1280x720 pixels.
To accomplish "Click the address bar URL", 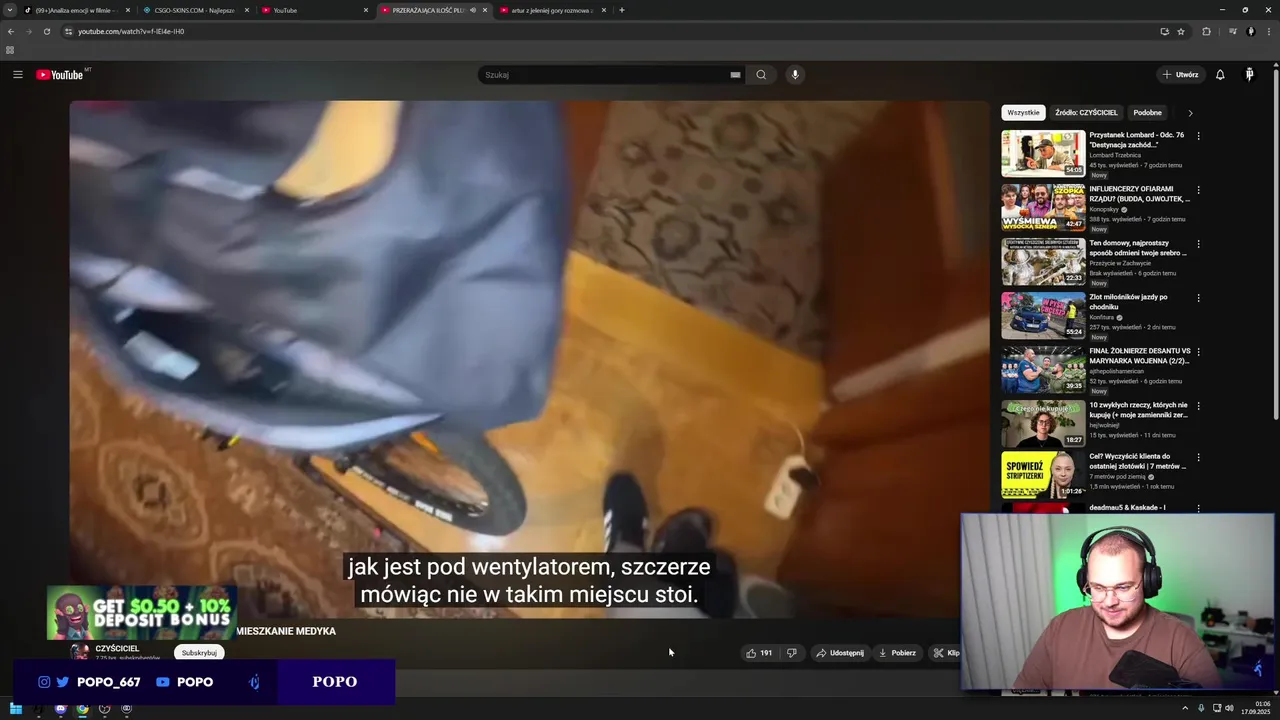I will [x=131, y=31].
